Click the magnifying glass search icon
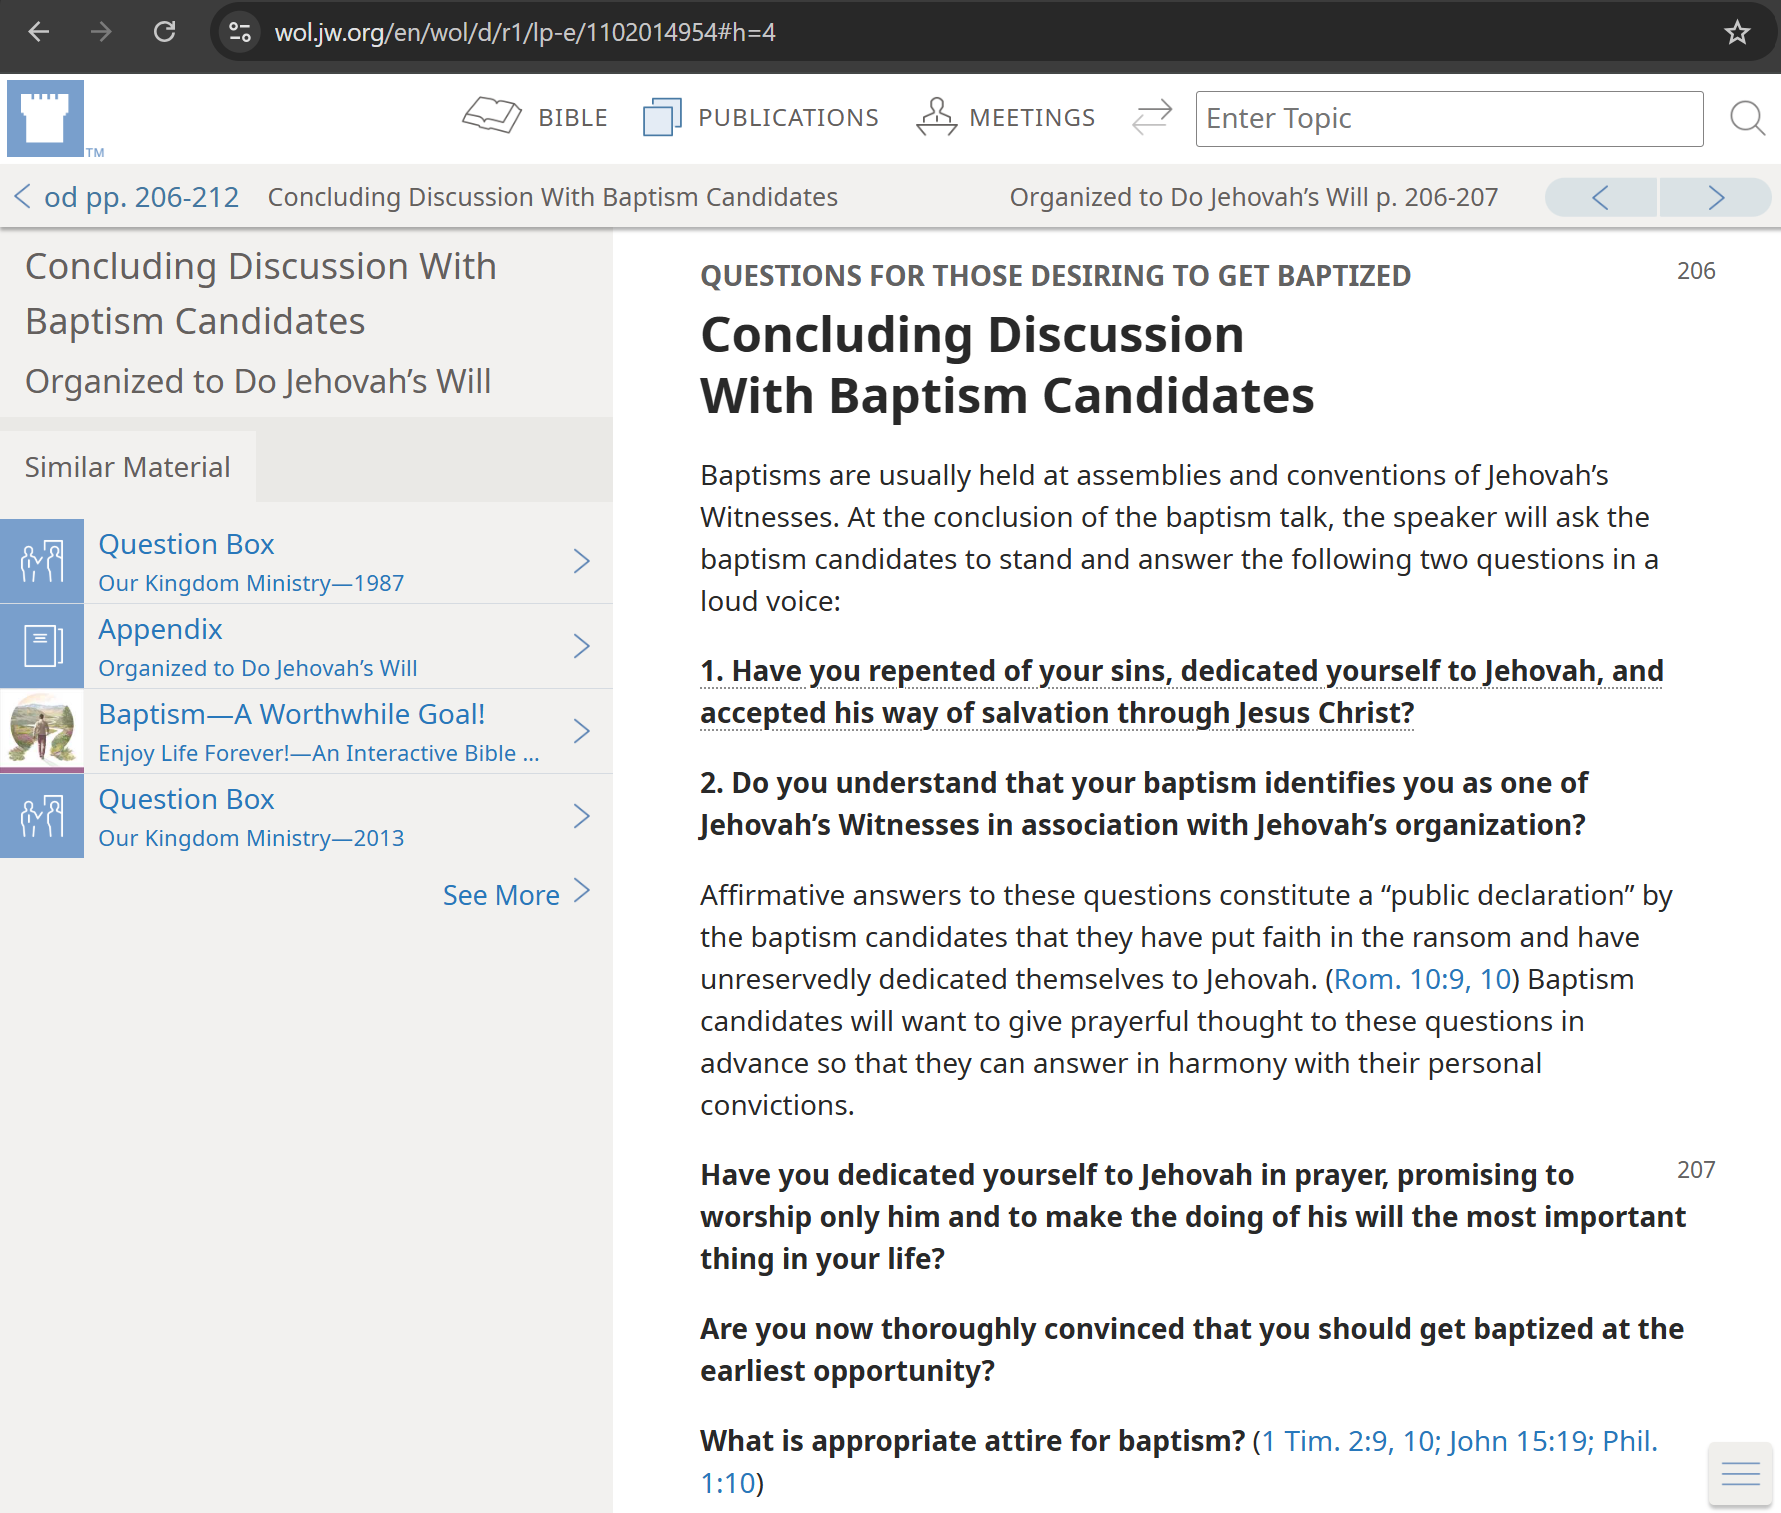 coord(1746,118)
